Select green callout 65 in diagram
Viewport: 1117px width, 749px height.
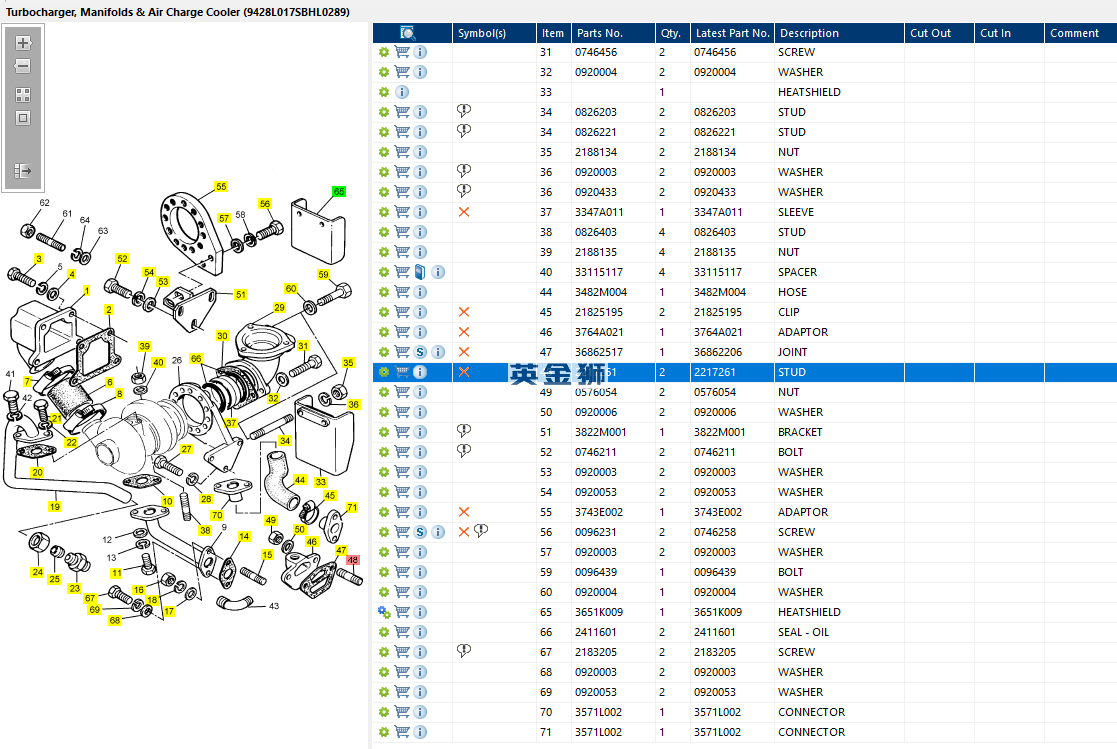(339, 192)
